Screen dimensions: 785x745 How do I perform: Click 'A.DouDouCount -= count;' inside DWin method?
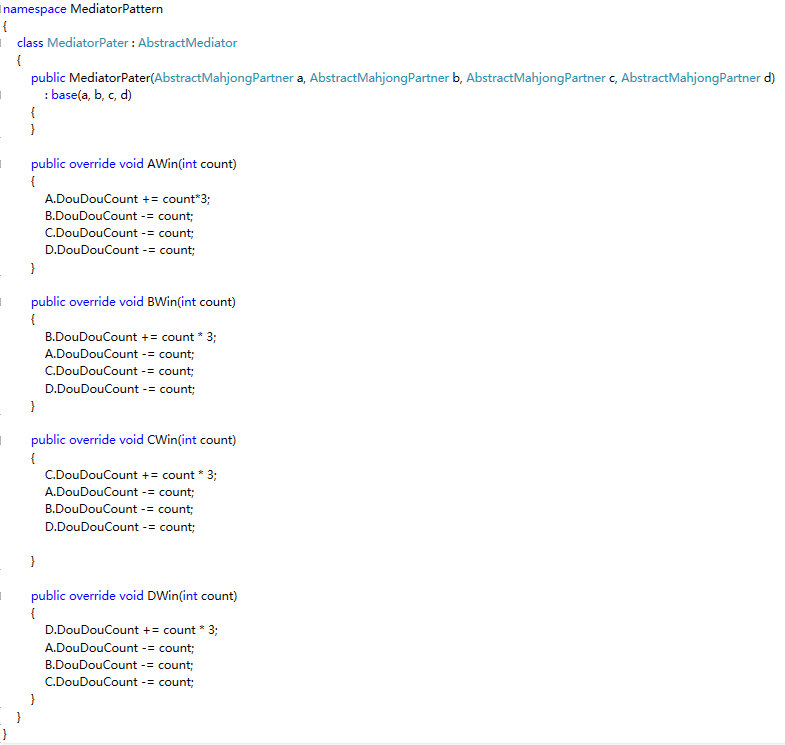(120, 648)
